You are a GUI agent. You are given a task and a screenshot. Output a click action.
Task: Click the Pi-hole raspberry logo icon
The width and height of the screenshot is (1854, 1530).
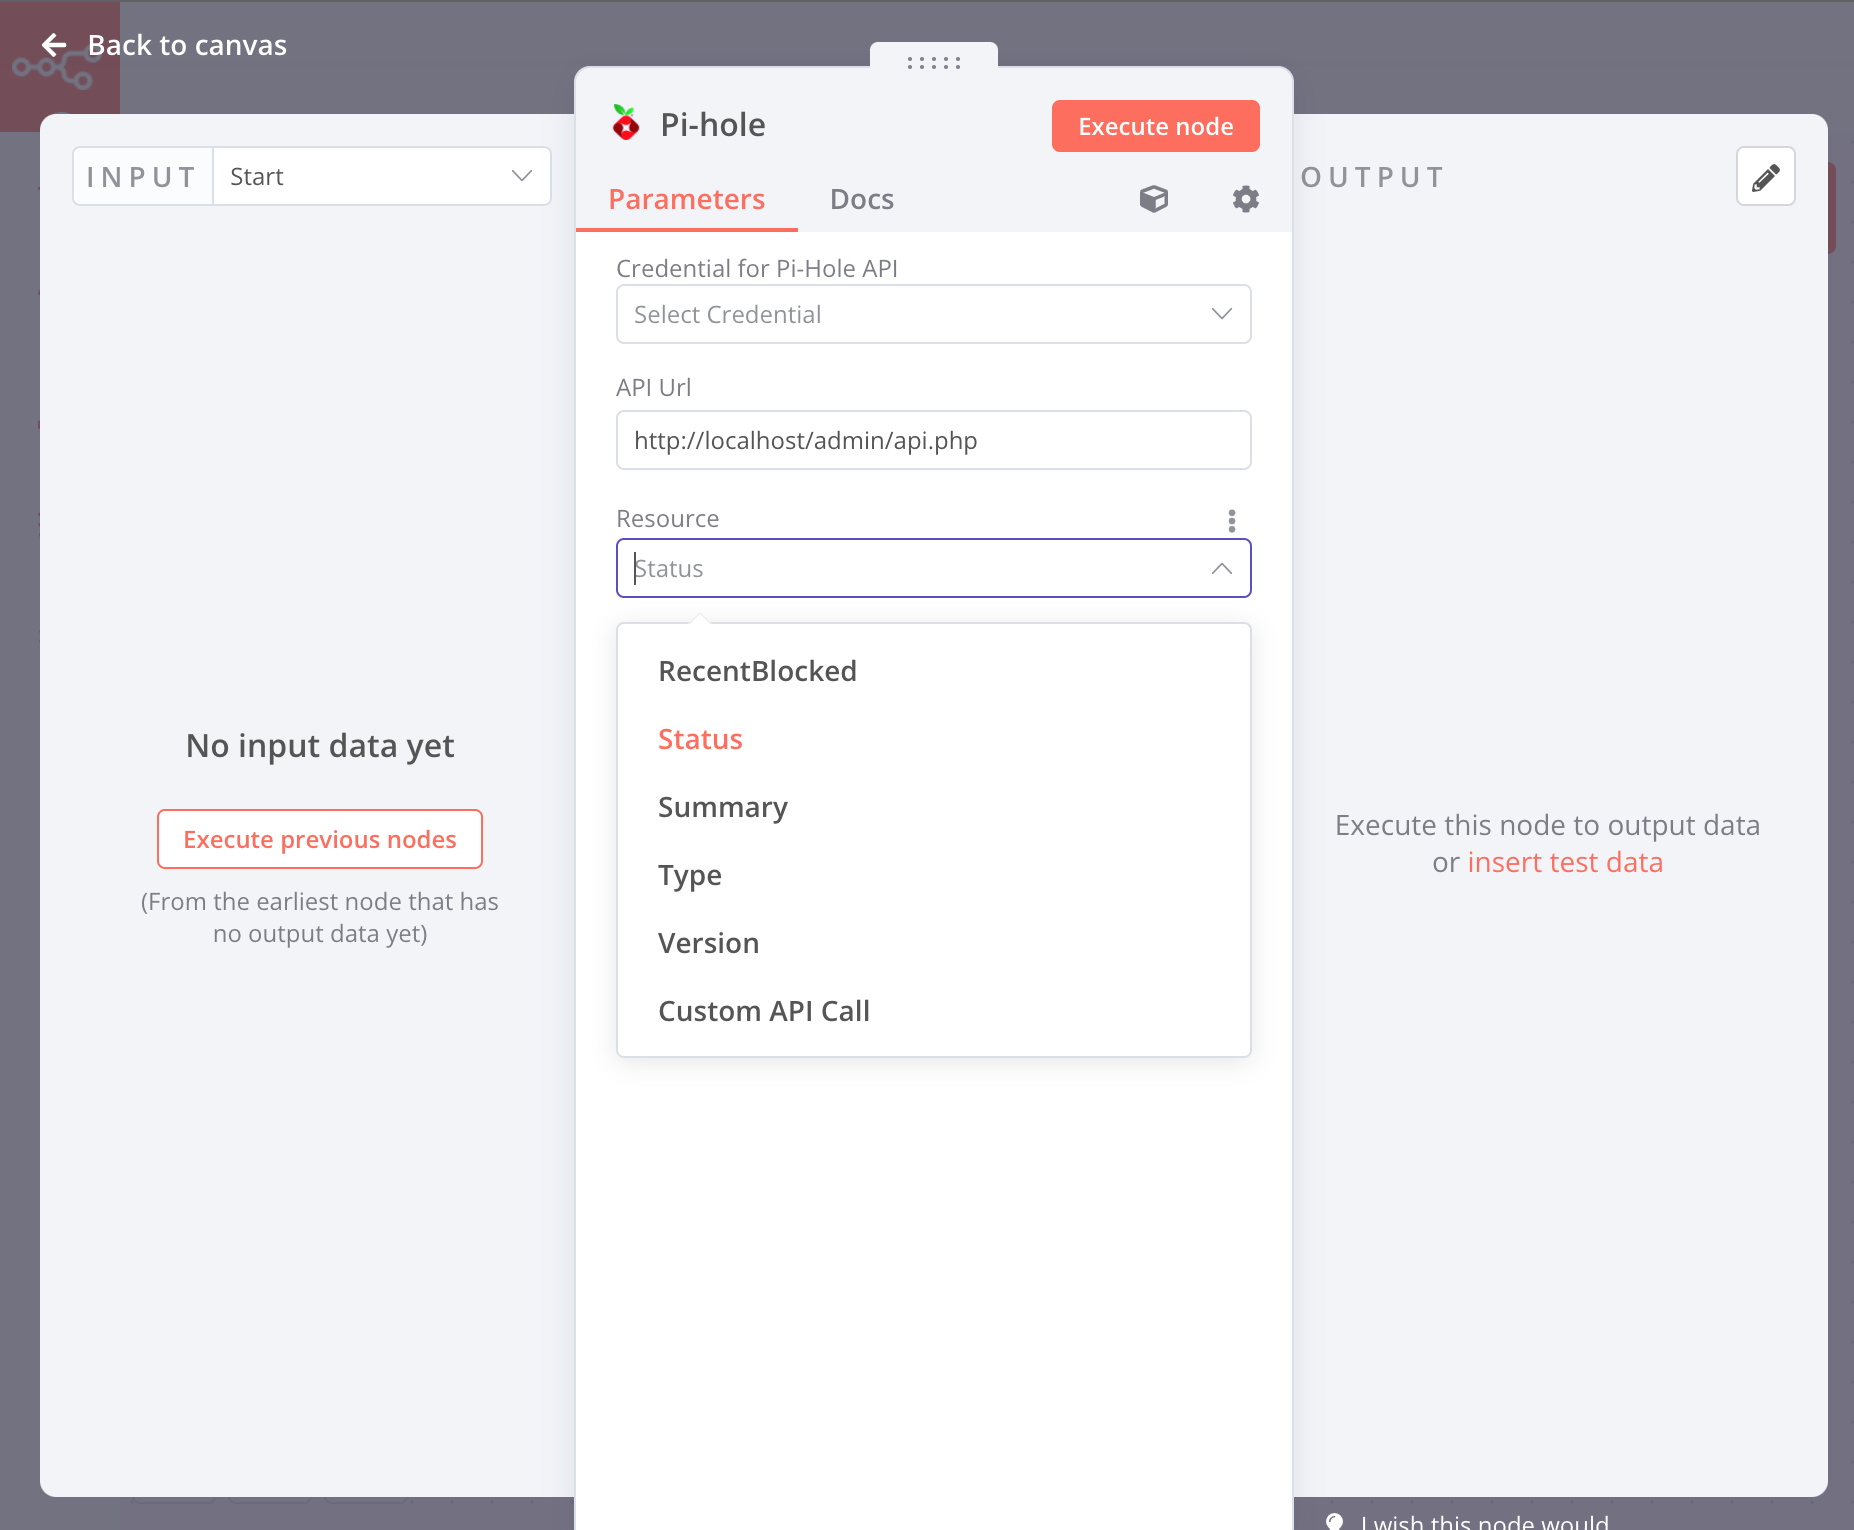pyautogui.click(x=626, y=124)
